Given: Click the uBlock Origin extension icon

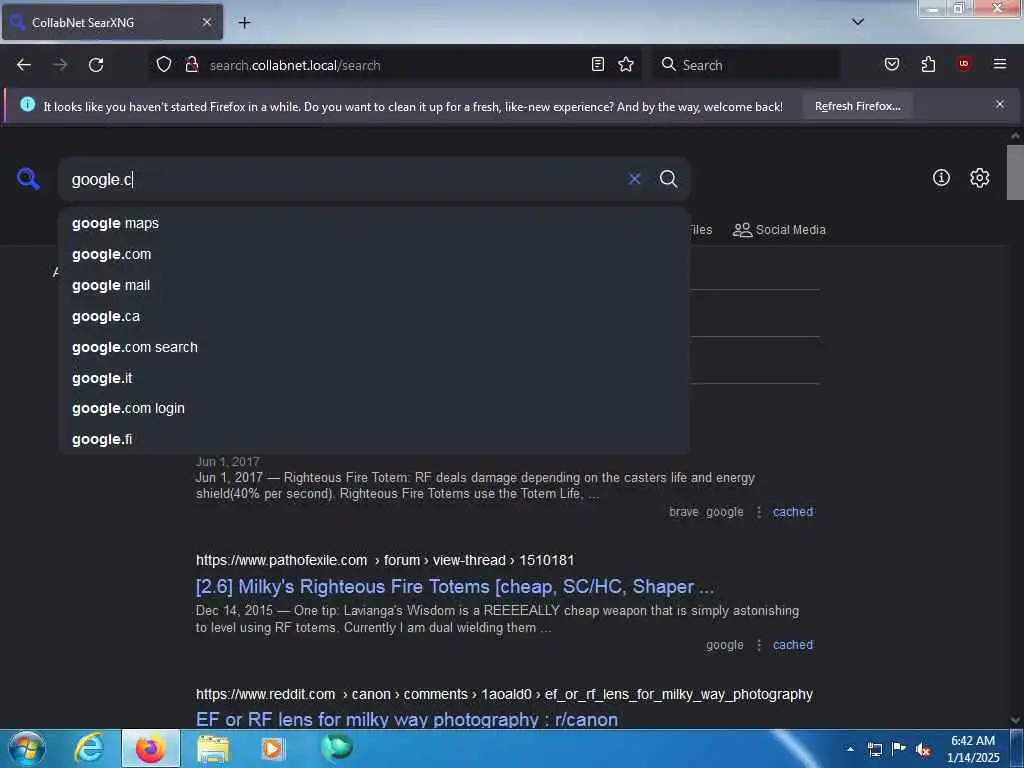Looking at the screenshot, I should click(x=964, y=63).
